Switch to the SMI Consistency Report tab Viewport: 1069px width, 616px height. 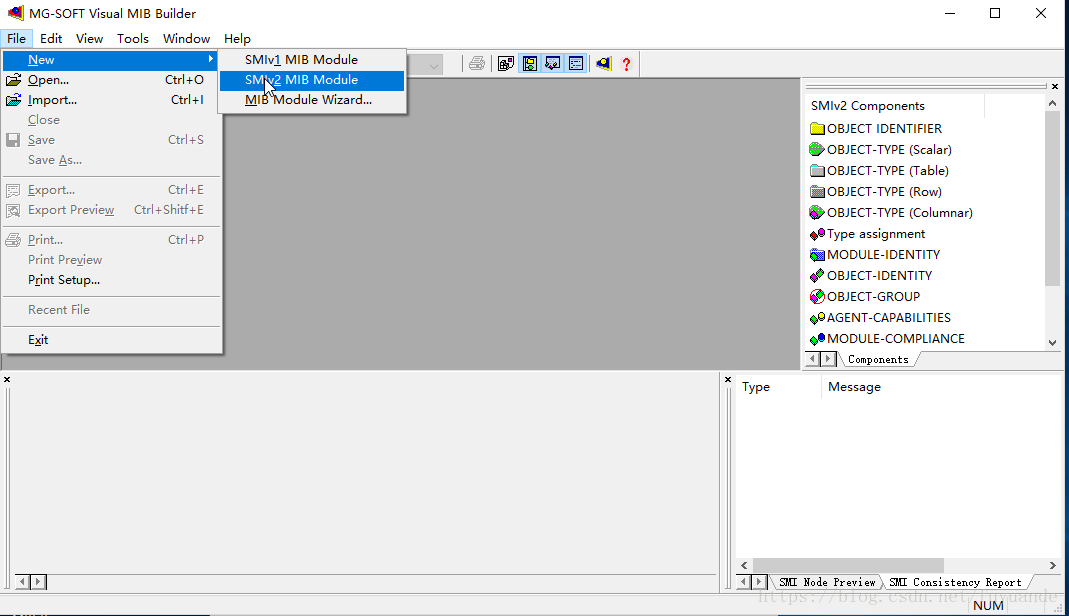click(955, 582)
